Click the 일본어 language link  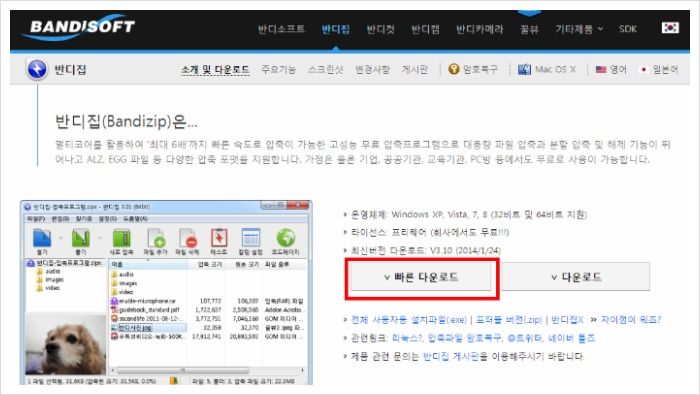click(665, 70)
